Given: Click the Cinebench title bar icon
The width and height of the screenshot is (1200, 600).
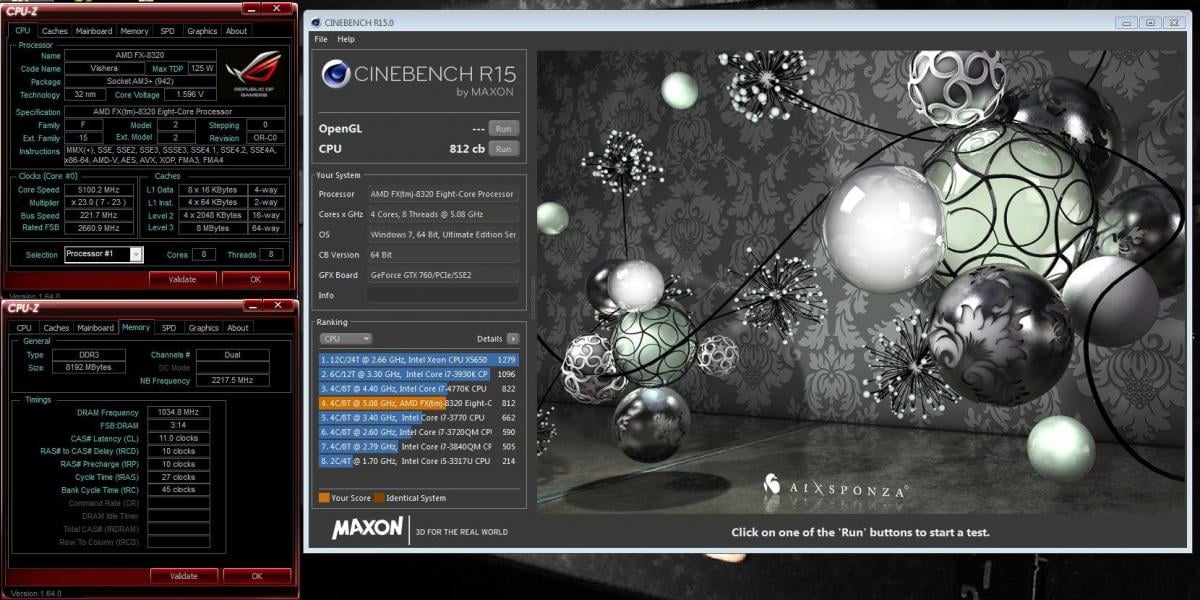Looking at the screenshot, I should point(316,21).
